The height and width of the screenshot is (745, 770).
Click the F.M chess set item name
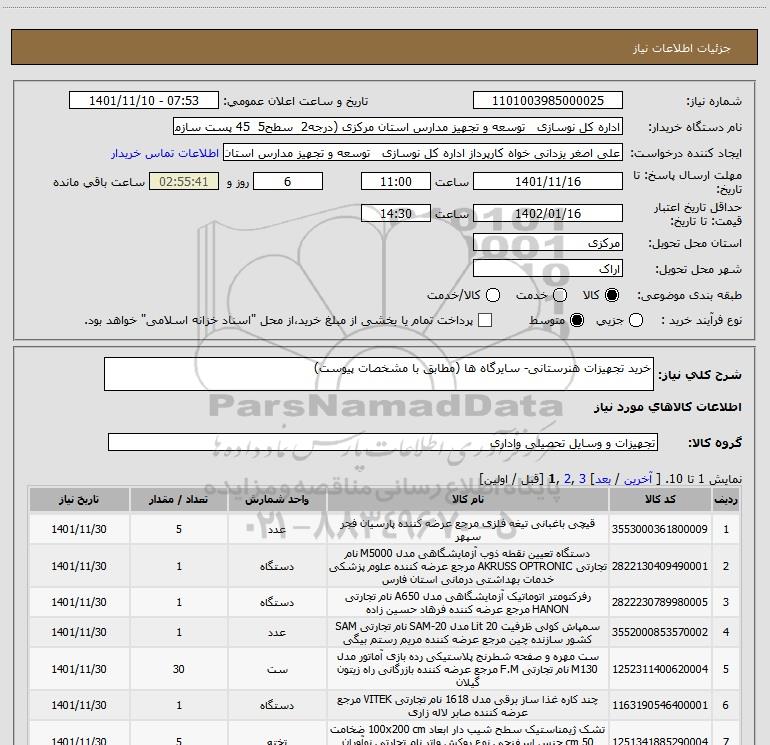click(468, 669)
